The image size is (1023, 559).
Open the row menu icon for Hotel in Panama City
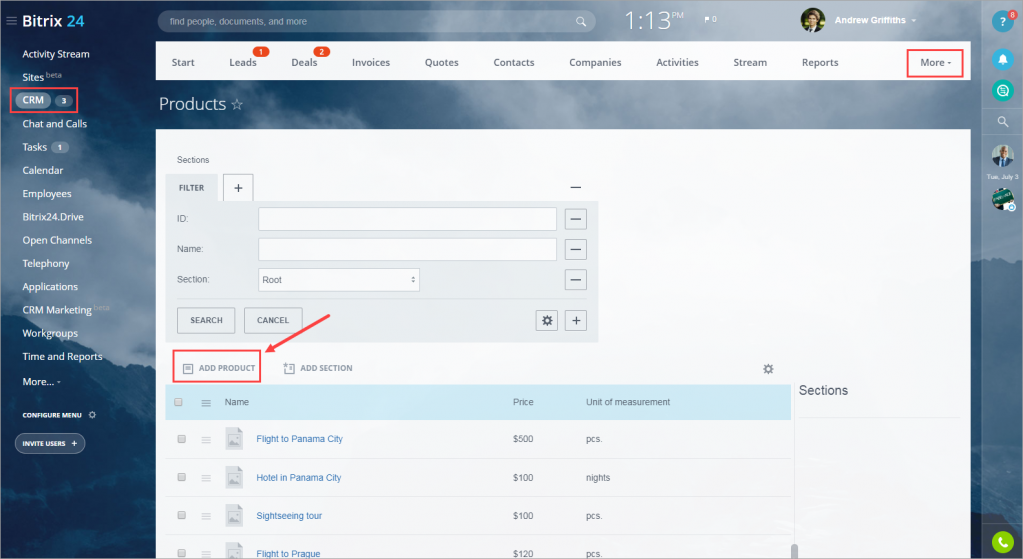pyautogui.click(x=206, y=478)
